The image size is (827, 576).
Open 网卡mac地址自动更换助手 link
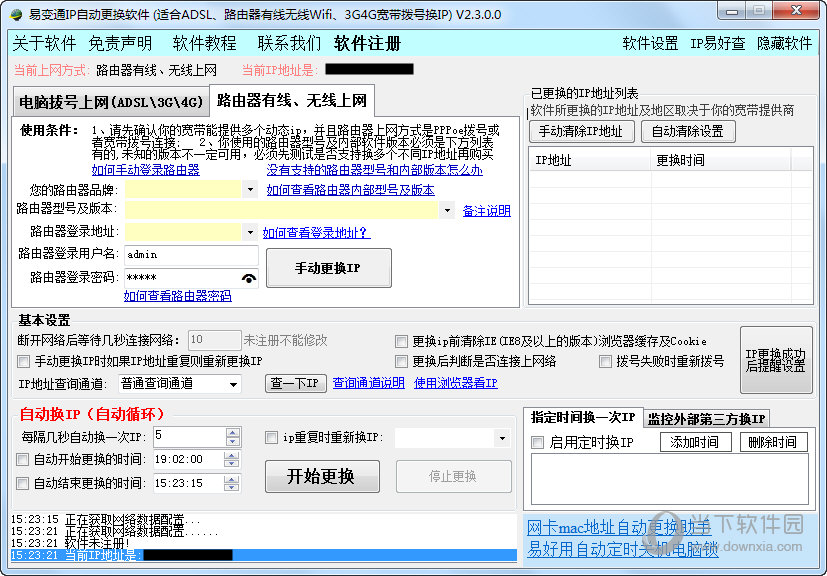click(619, 526)
